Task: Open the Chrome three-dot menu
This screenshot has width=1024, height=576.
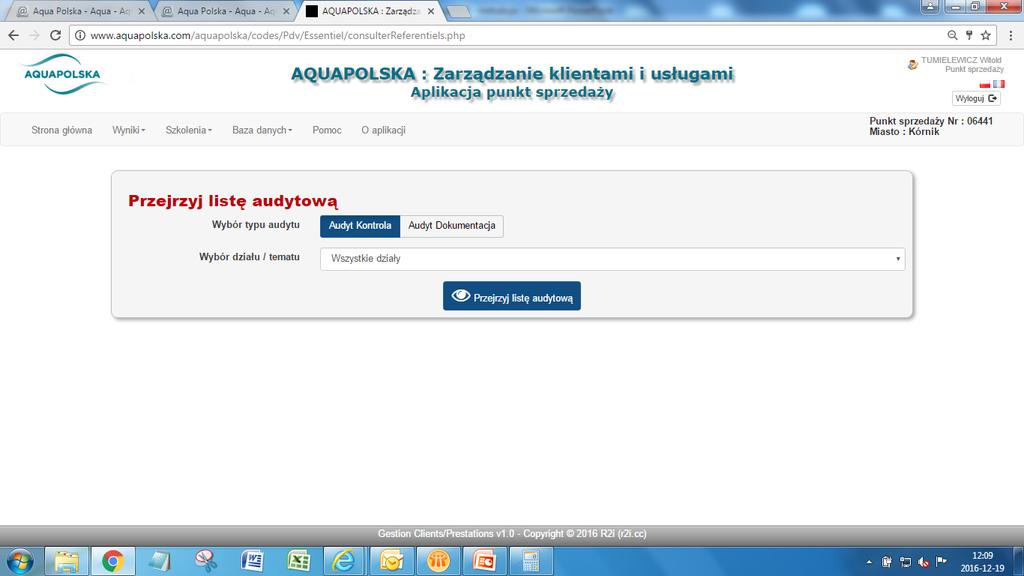Action: coord(1011,35)
